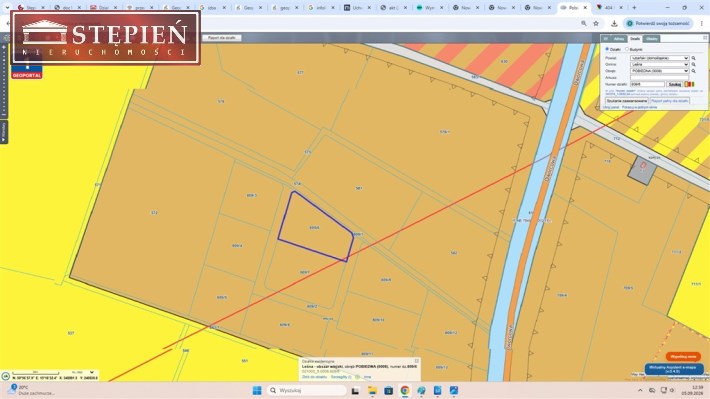The height and width of the screenshot is (399, 710).
Task: Switch to the first tab in search panel
Action: [606, 39]
